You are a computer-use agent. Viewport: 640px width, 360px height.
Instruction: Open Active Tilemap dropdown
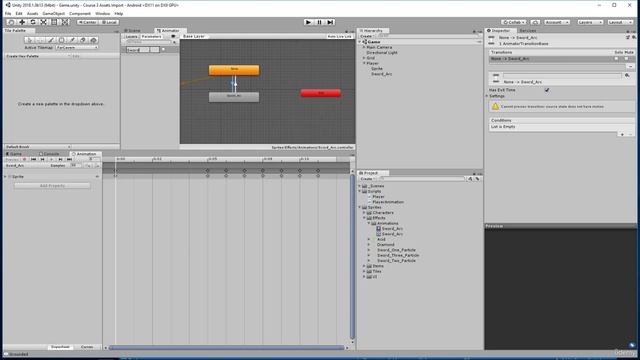(77, 47)
